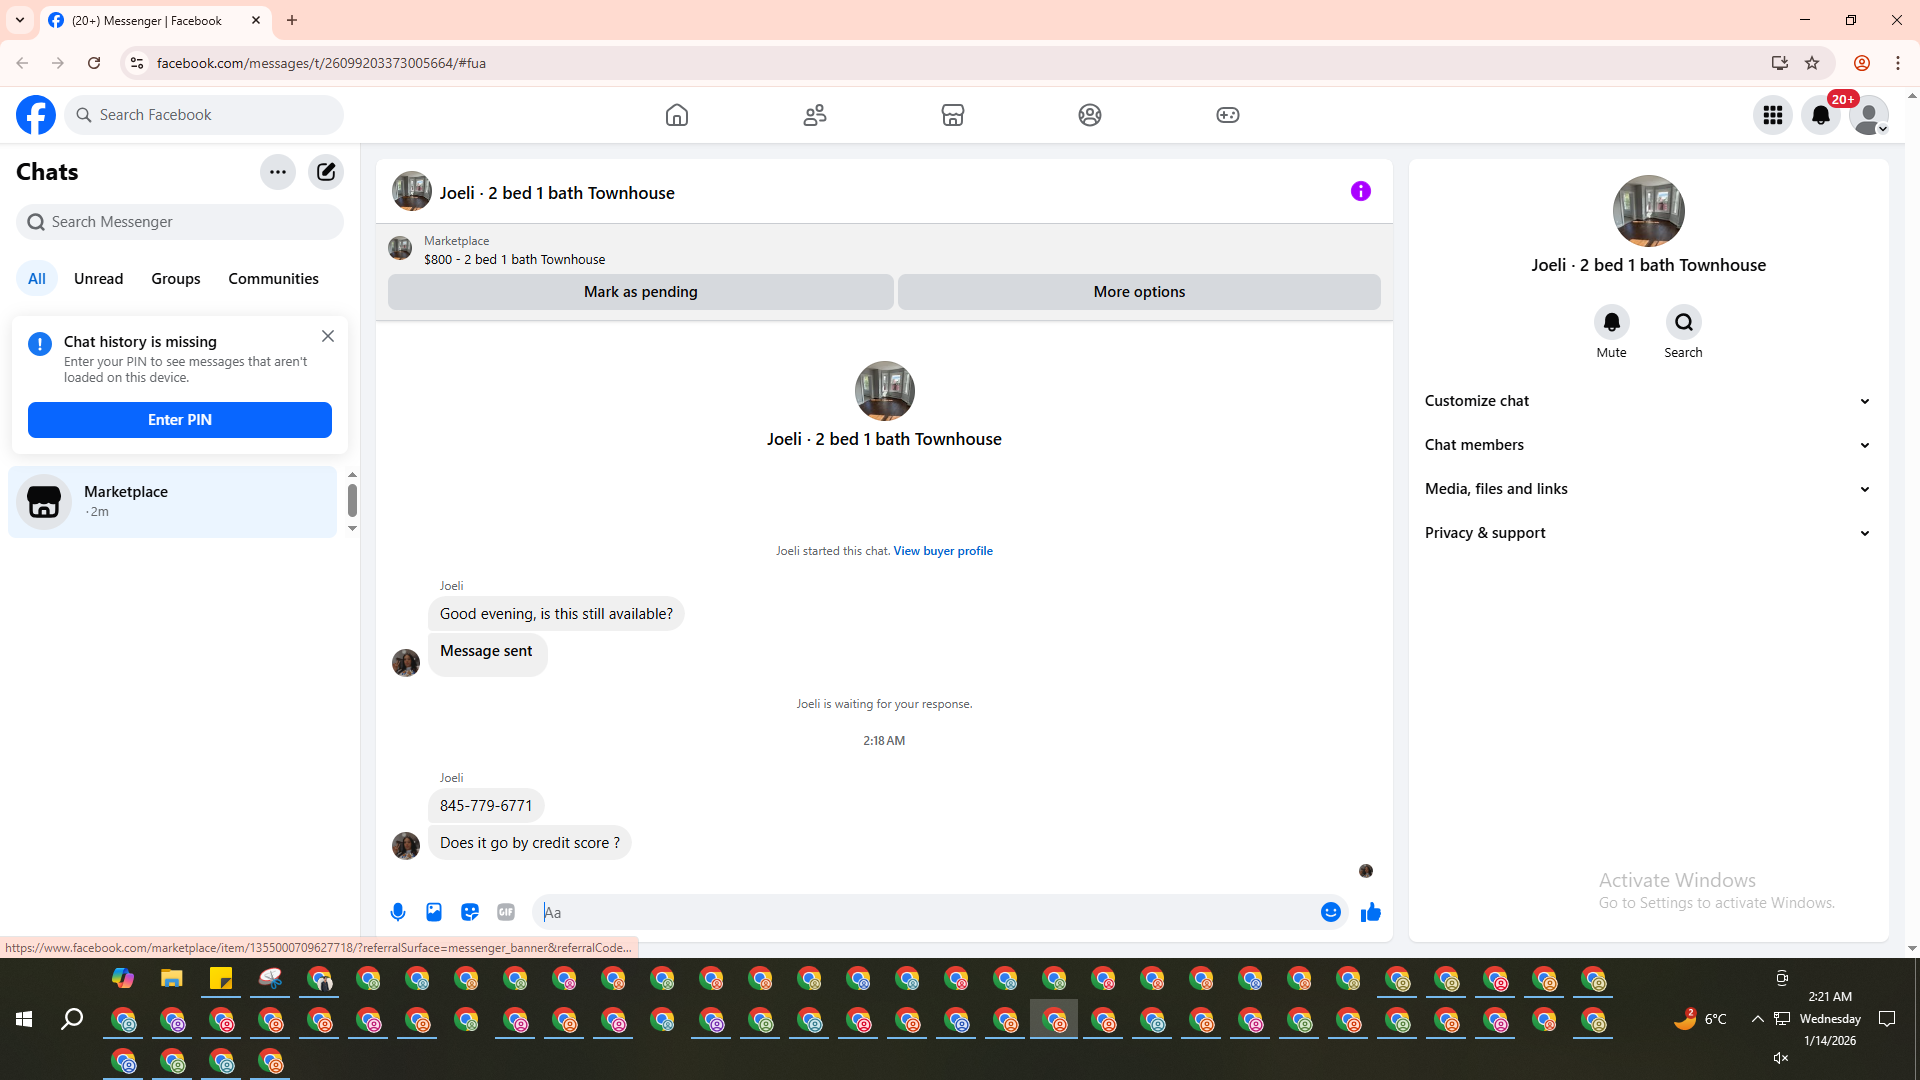Mute this conversation with the bell
This screenshot has height=1080, width=1920.
tap(1611, 322)
